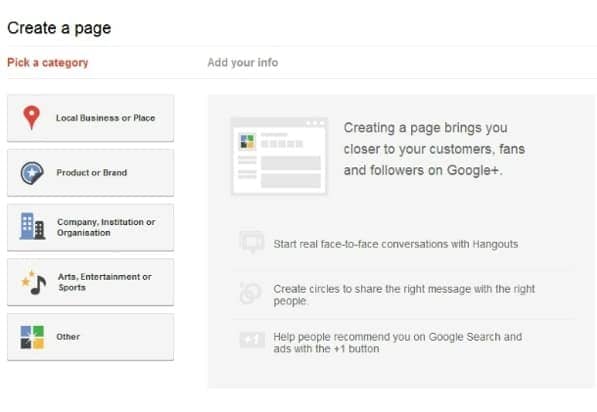
Task: Click the text about +1 button recommendations
Action: 397,343
